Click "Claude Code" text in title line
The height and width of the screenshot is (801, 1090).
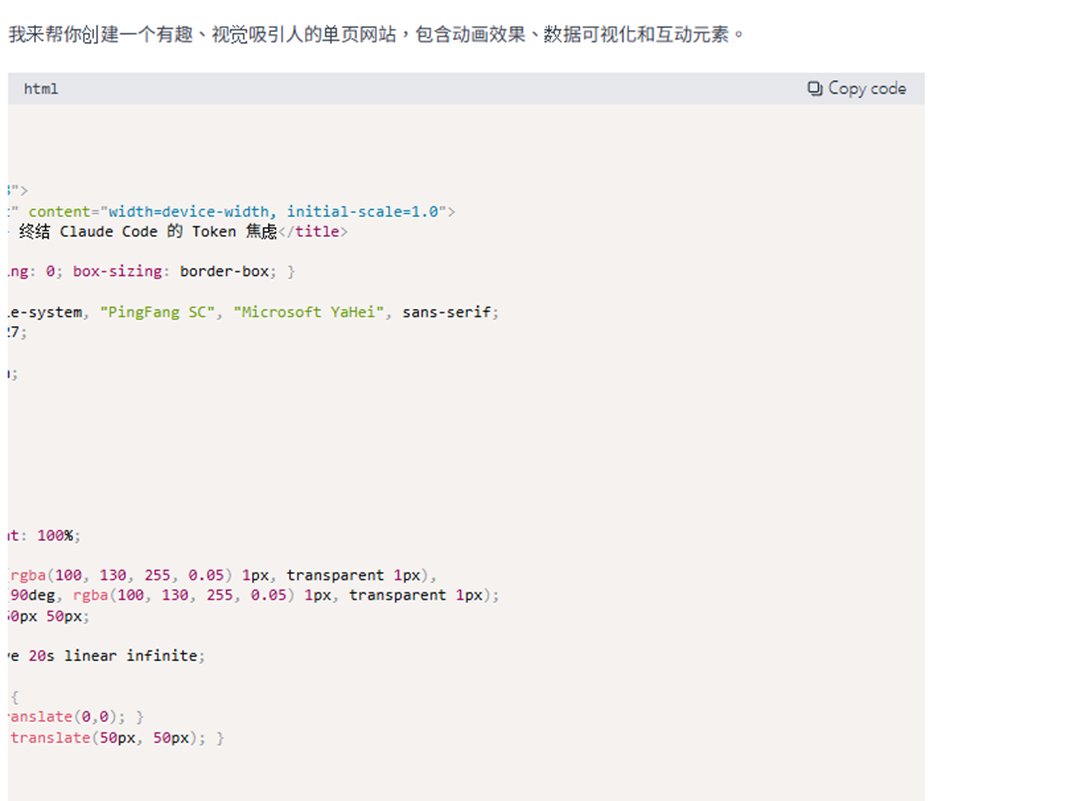(x=108, y=232)
